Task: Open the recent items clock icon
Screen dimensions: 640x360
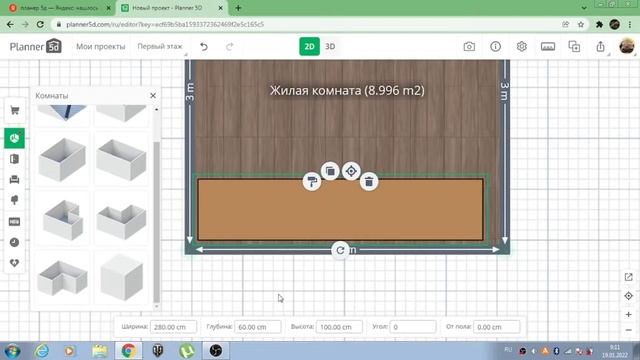Action: tap(14, 242)
